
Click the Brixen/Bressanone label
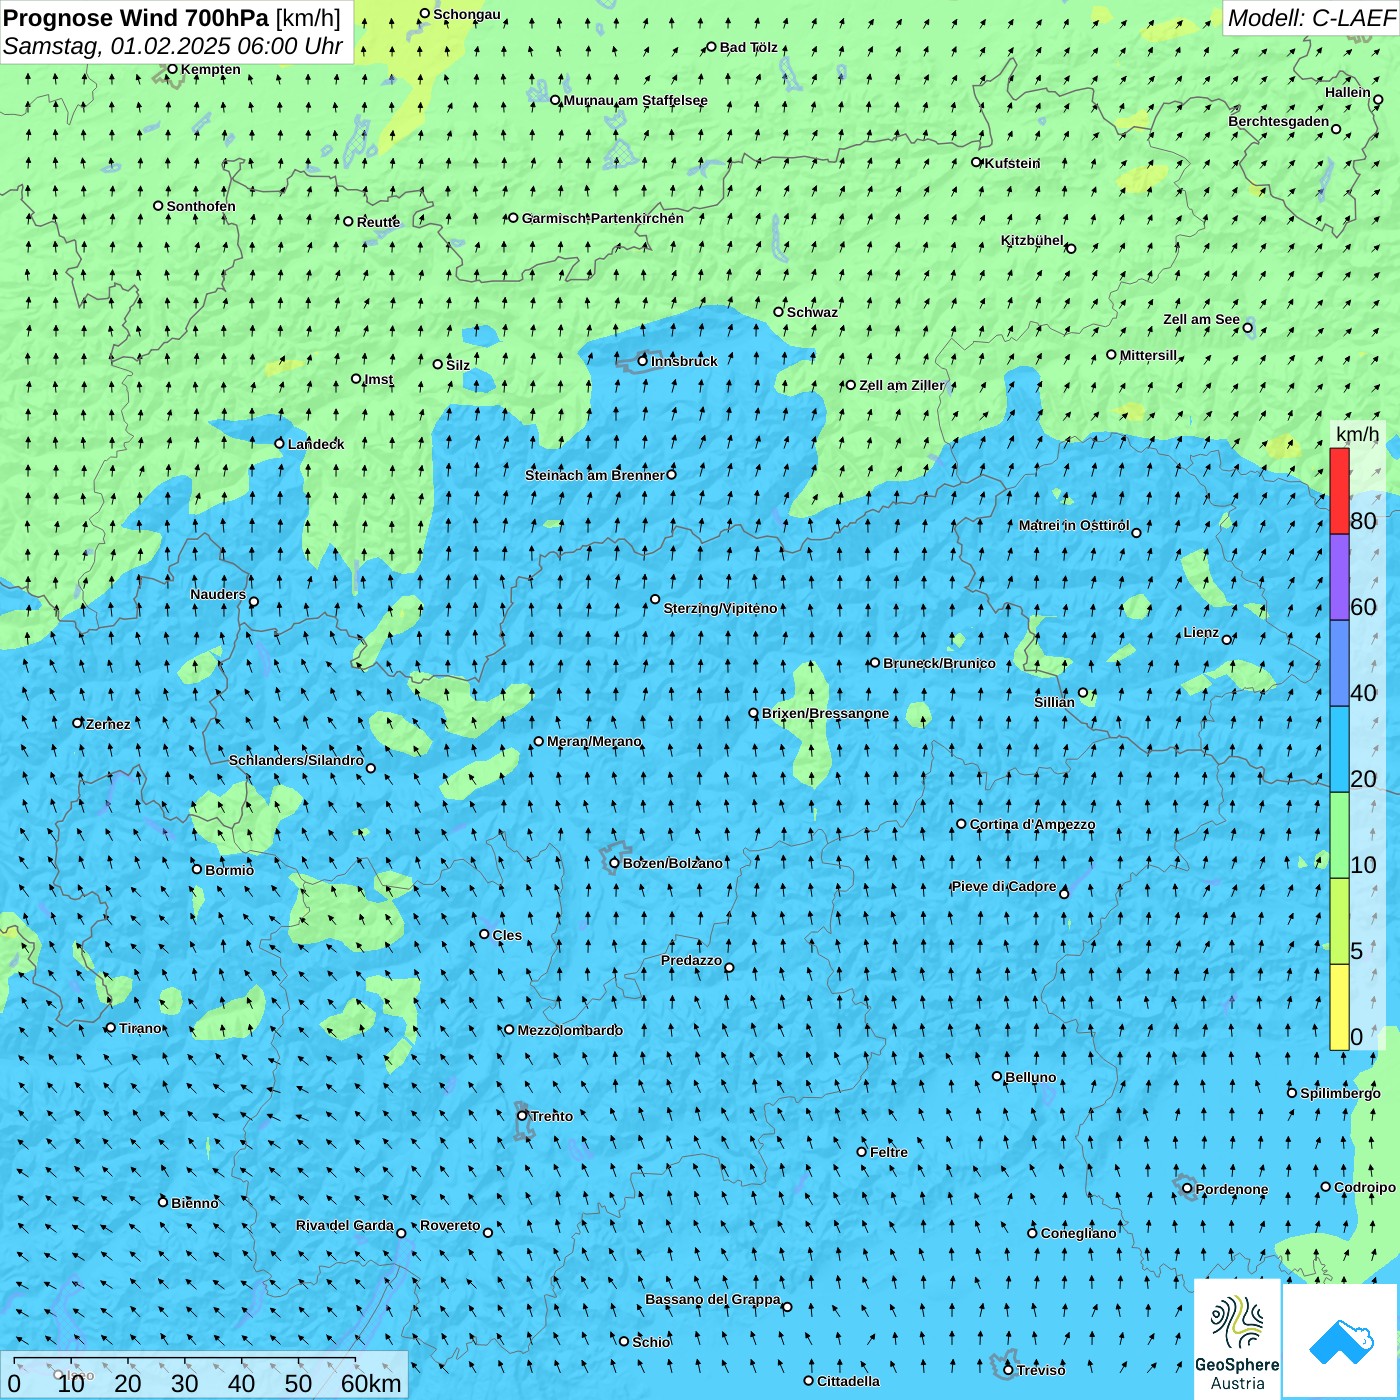[x=825, y=713]
